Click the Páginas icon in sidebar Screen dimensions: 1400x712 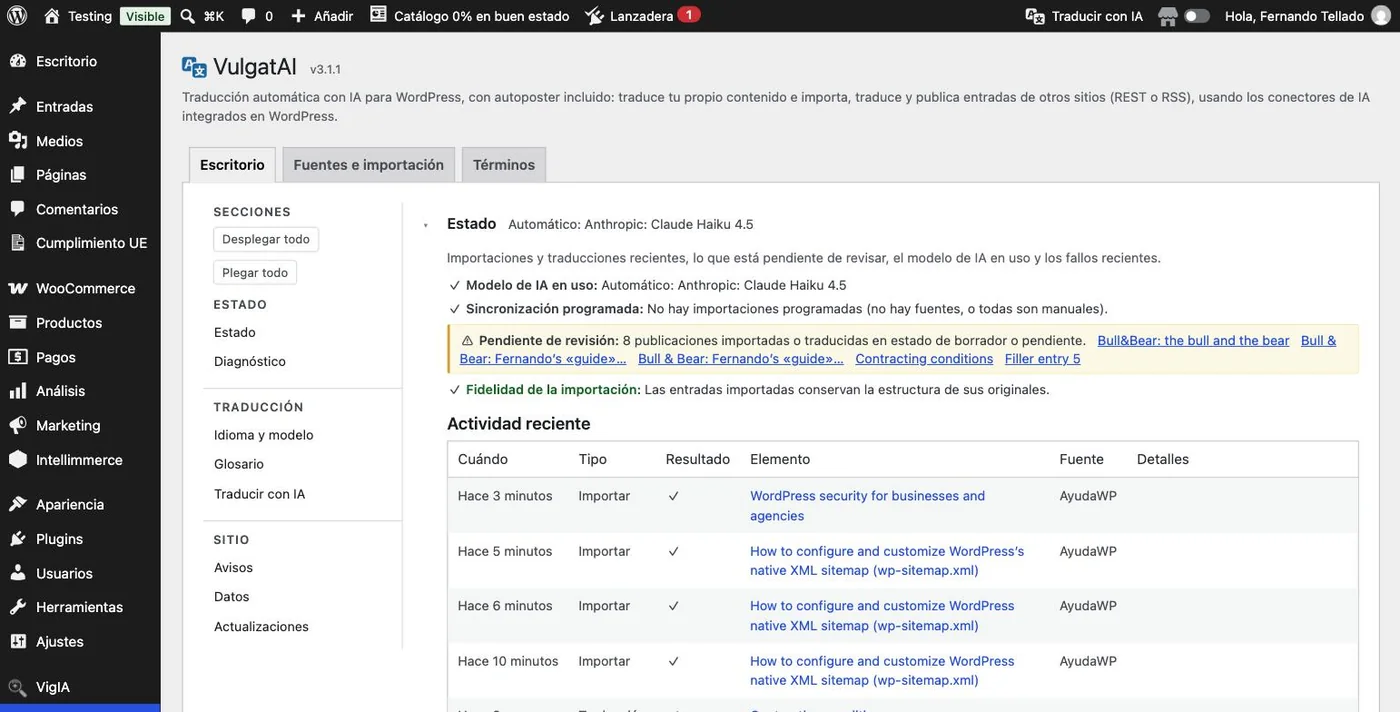click(x=18, y=175)
